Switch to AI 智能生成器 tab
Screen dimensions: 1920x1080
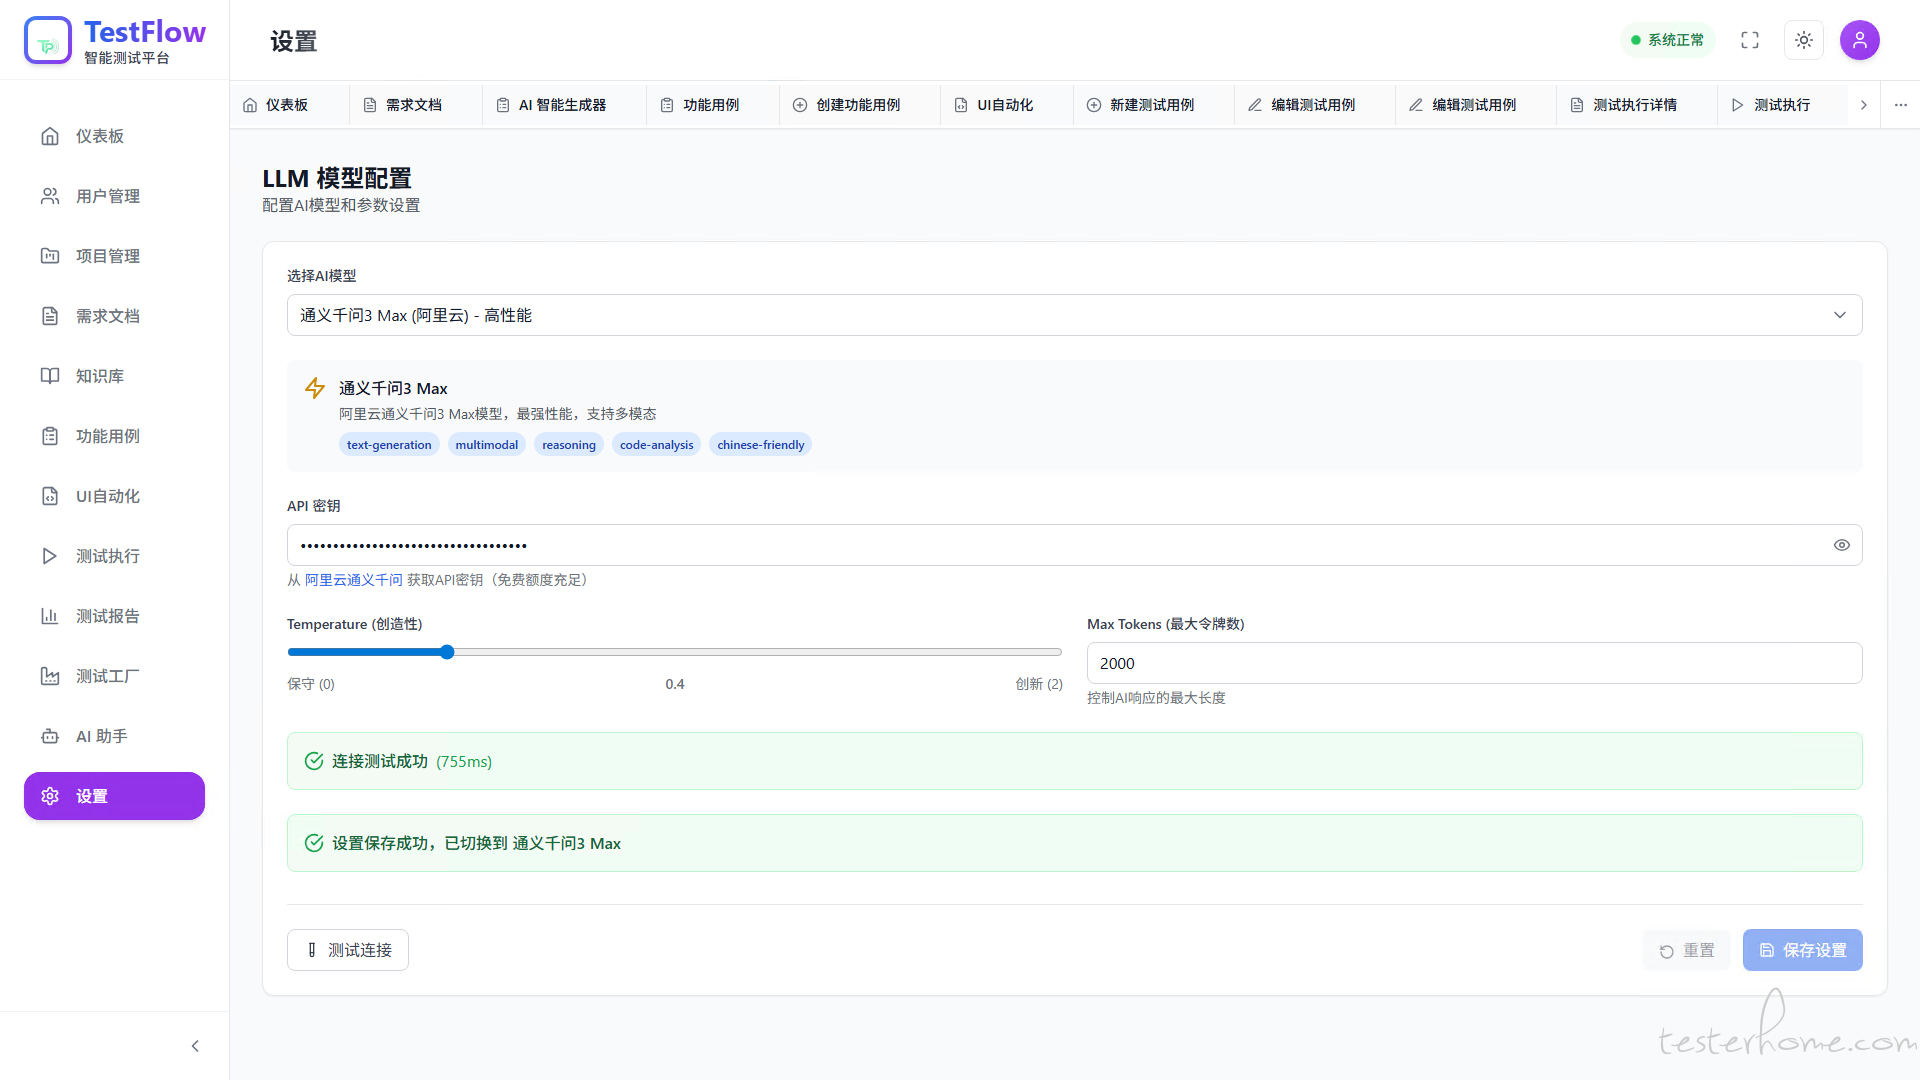tap(562, 105)
